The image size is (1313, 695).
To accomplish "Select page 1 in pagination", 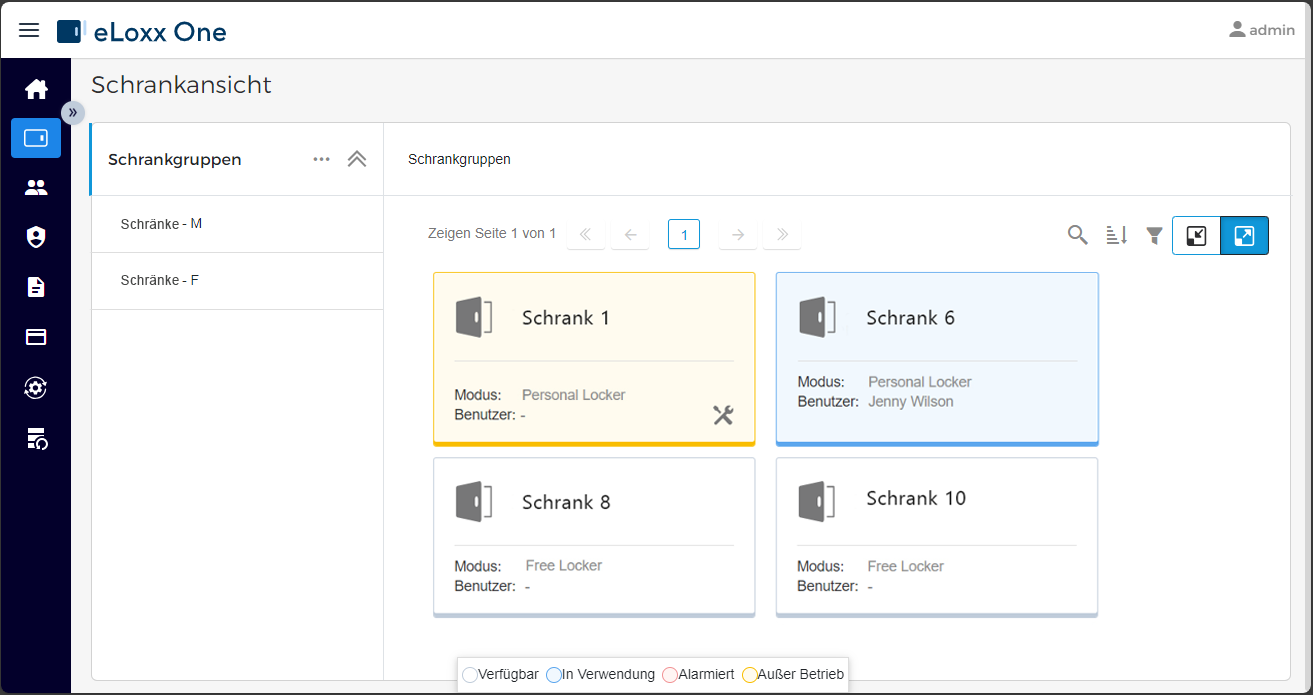I will [684, 234].
